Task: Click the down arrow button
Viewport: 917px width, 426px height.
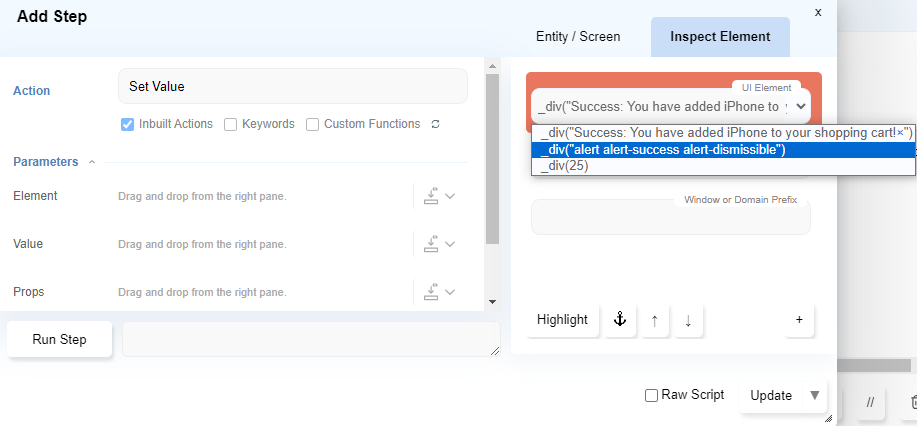Action: [x=688, y=320]
